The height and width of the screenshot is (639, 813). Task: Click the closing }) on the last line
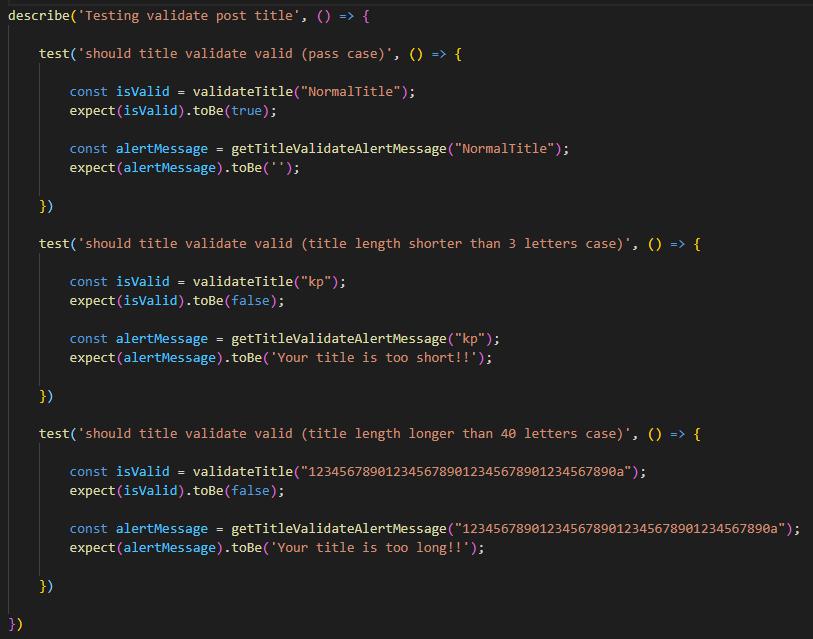pos(15,623)
